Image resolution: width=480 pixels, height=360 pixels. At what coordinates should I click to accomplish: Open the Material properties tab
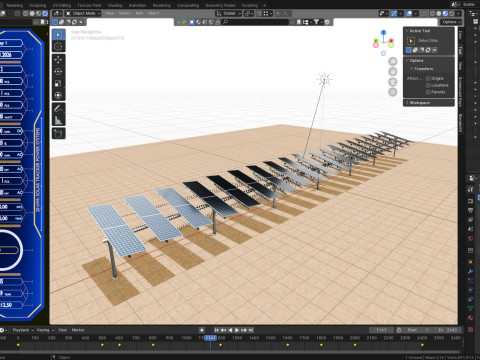[x=470, y=317]
